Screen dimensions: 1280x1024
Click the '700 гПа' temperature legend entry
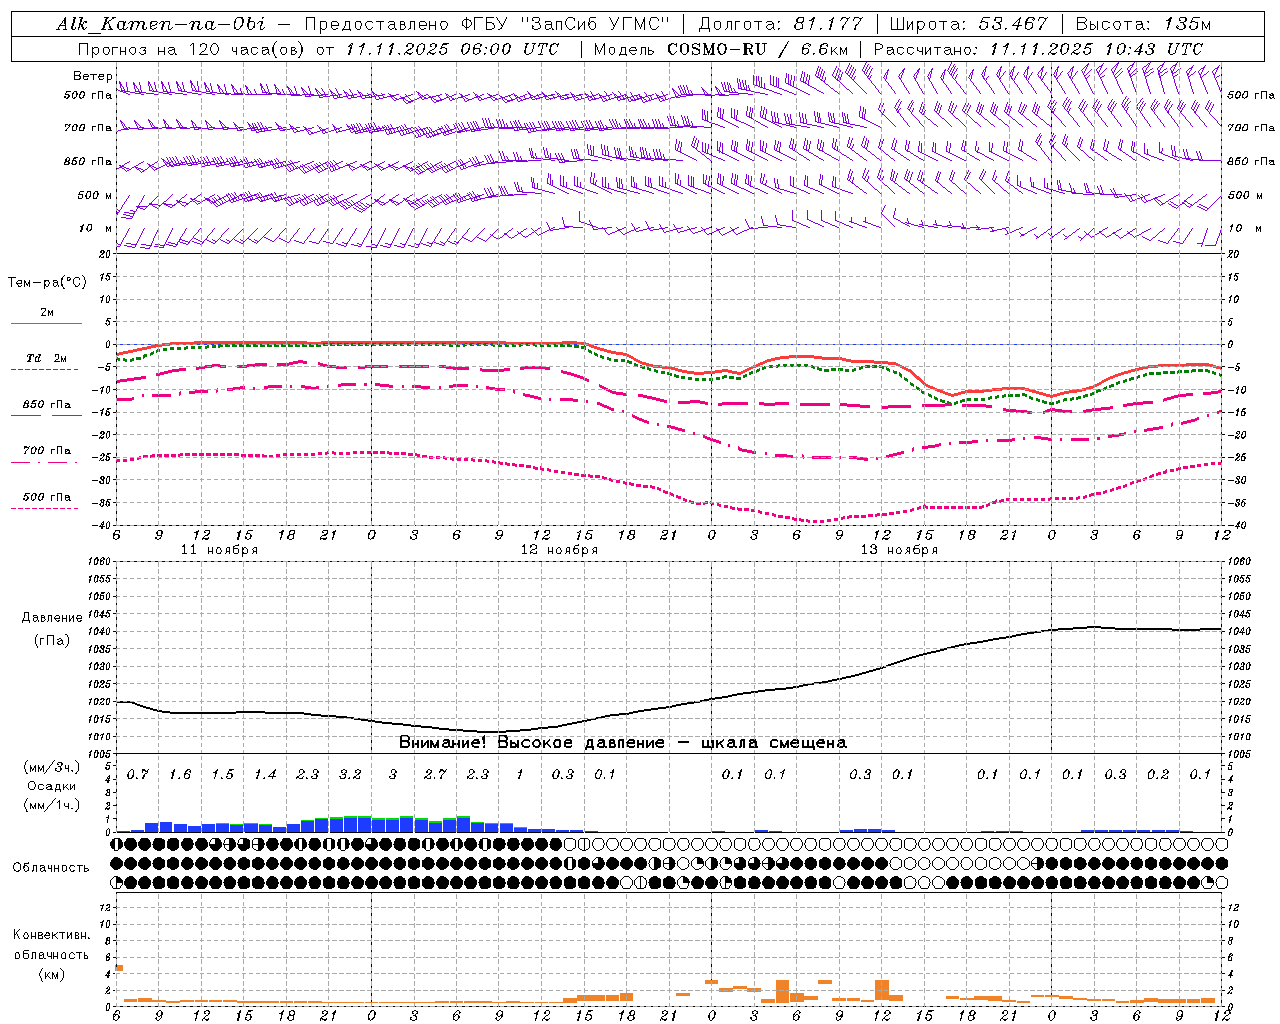point(47,451)
